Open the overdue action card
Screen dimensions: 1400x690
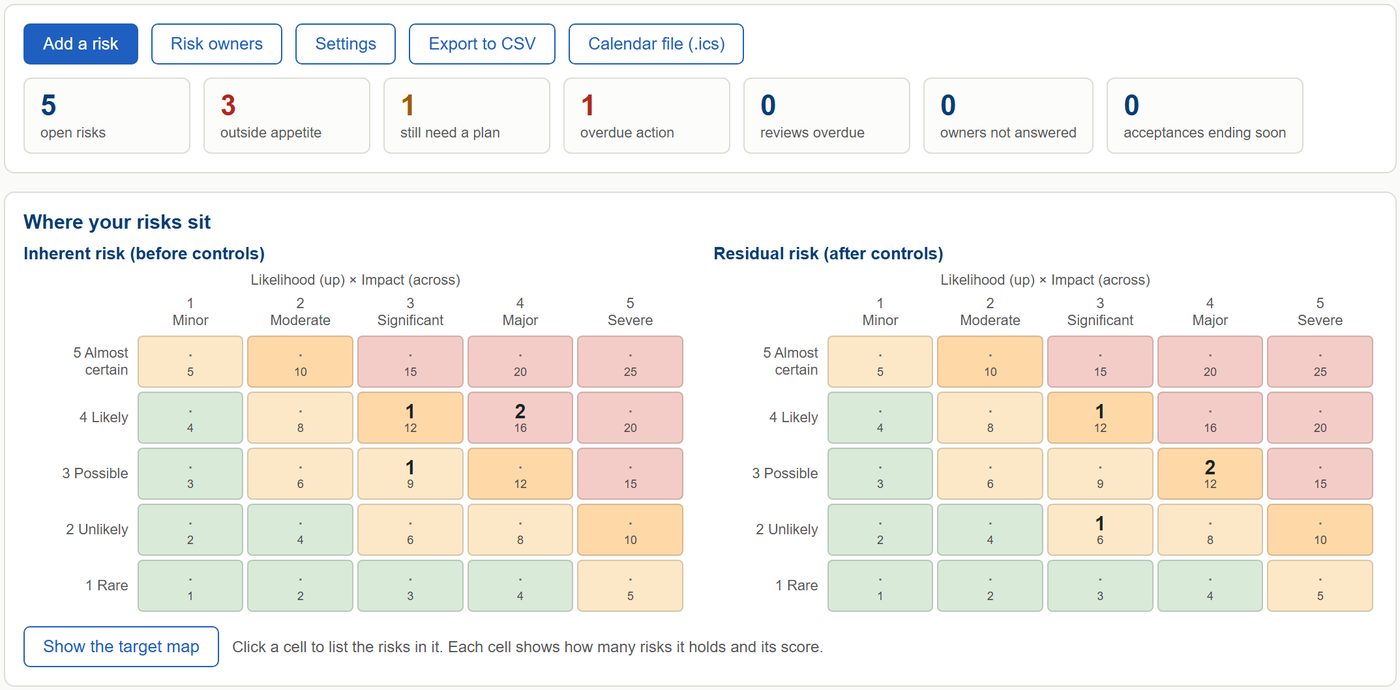[647, 116]
